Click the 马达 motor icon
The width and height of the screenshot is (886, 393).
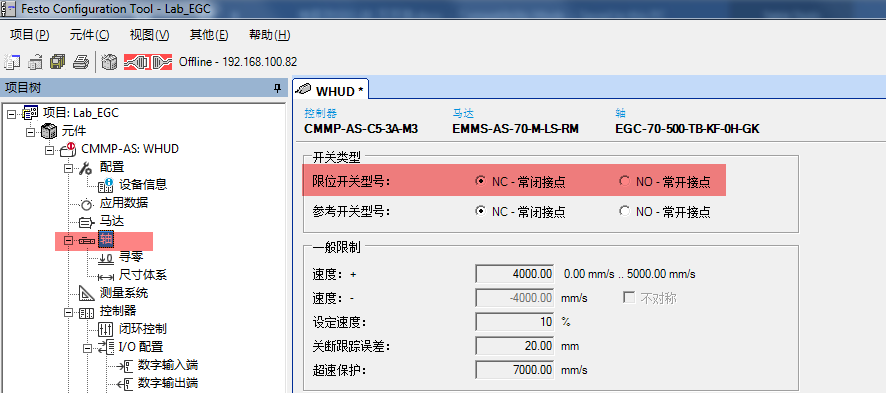pos(87,222)
